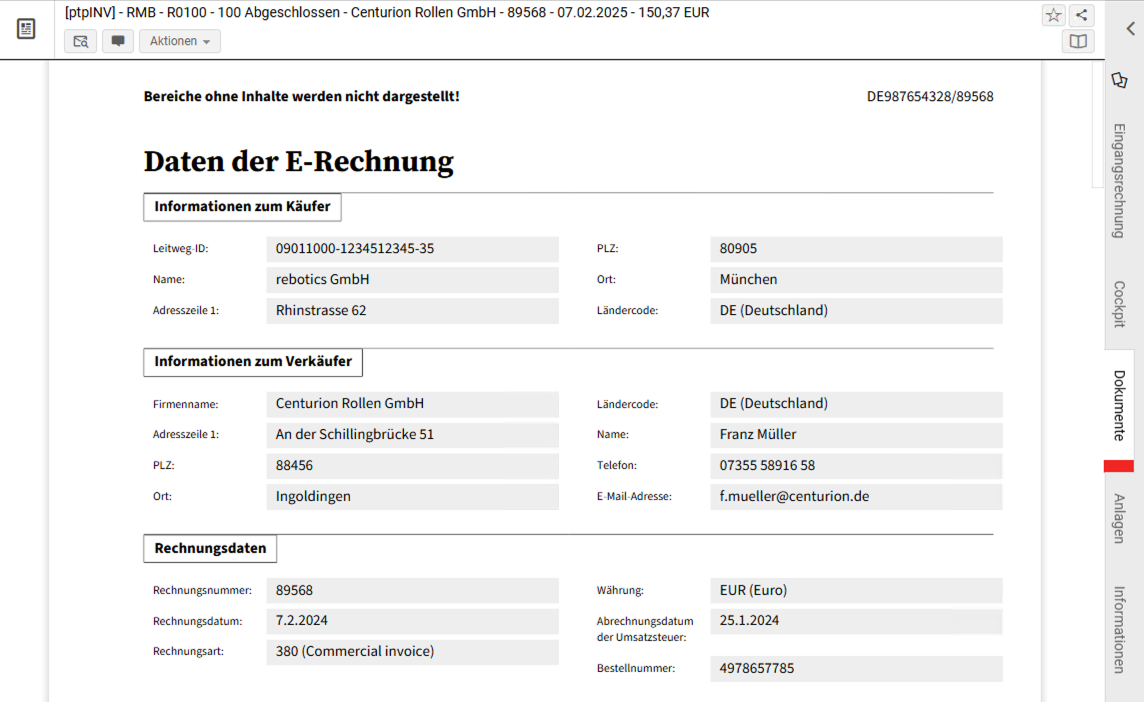
Task: Click the Rechnungsnummer value 89568
Action: pos(412,590)
